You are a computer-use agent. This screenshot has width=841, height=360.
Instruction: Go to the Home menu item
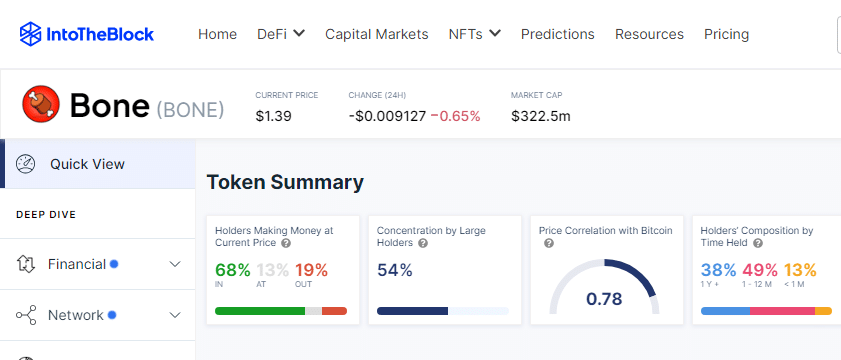pos(217,34)
